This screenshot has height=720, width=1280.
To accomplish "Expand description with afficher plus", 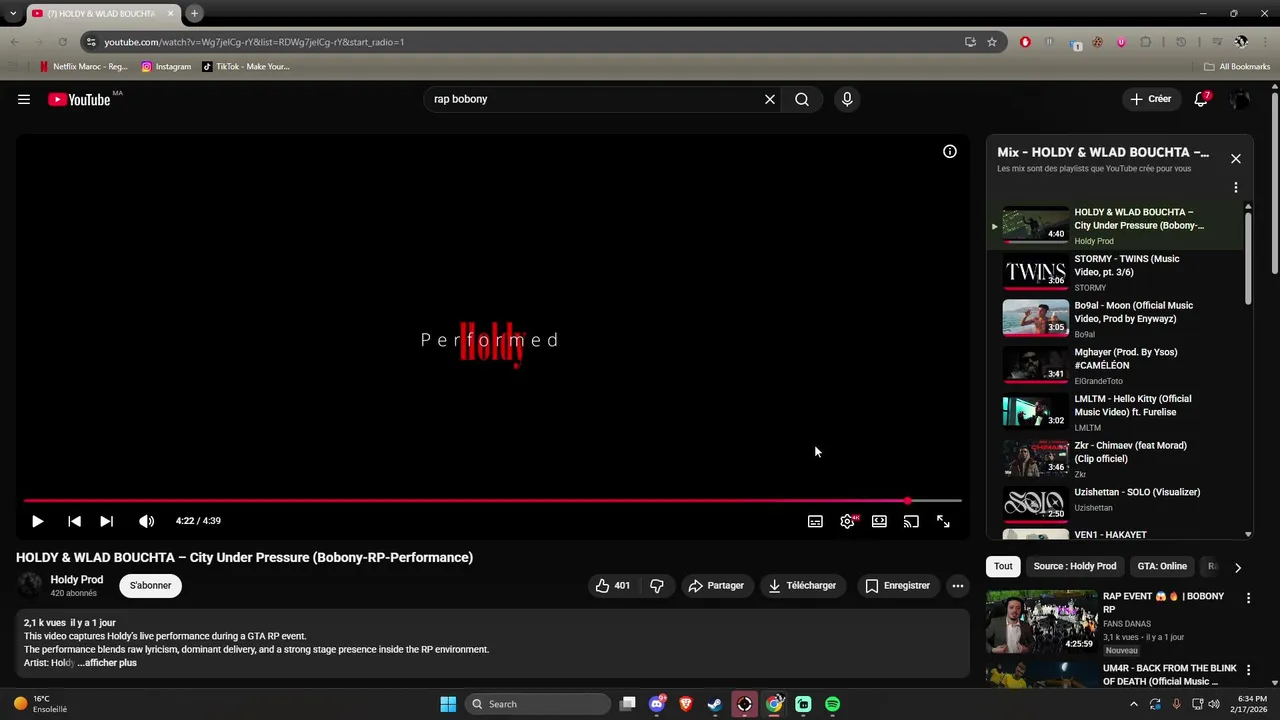I will click(x=107, y=663).
